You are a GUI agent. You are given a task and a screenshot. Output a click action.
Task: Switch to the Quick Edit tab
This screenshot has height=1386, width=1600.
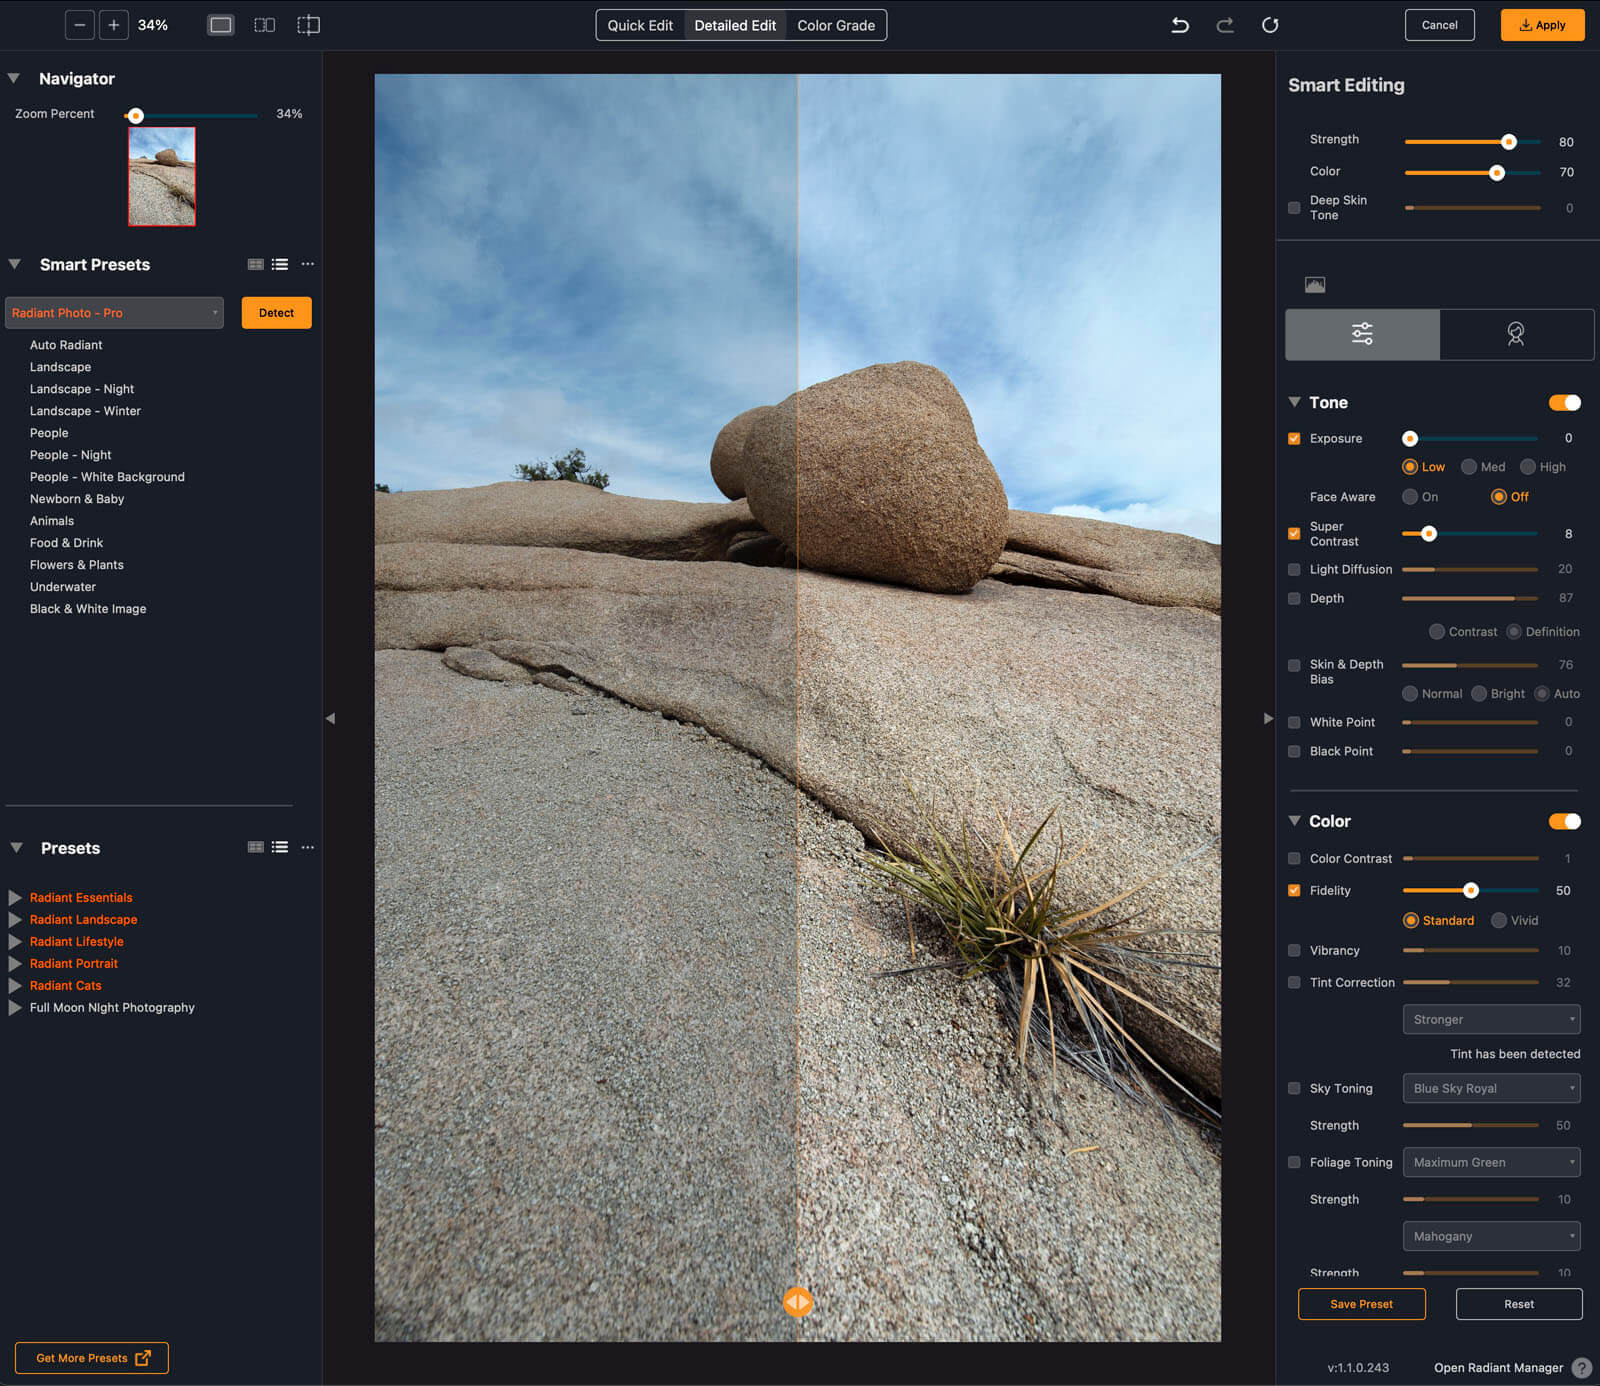640,25
